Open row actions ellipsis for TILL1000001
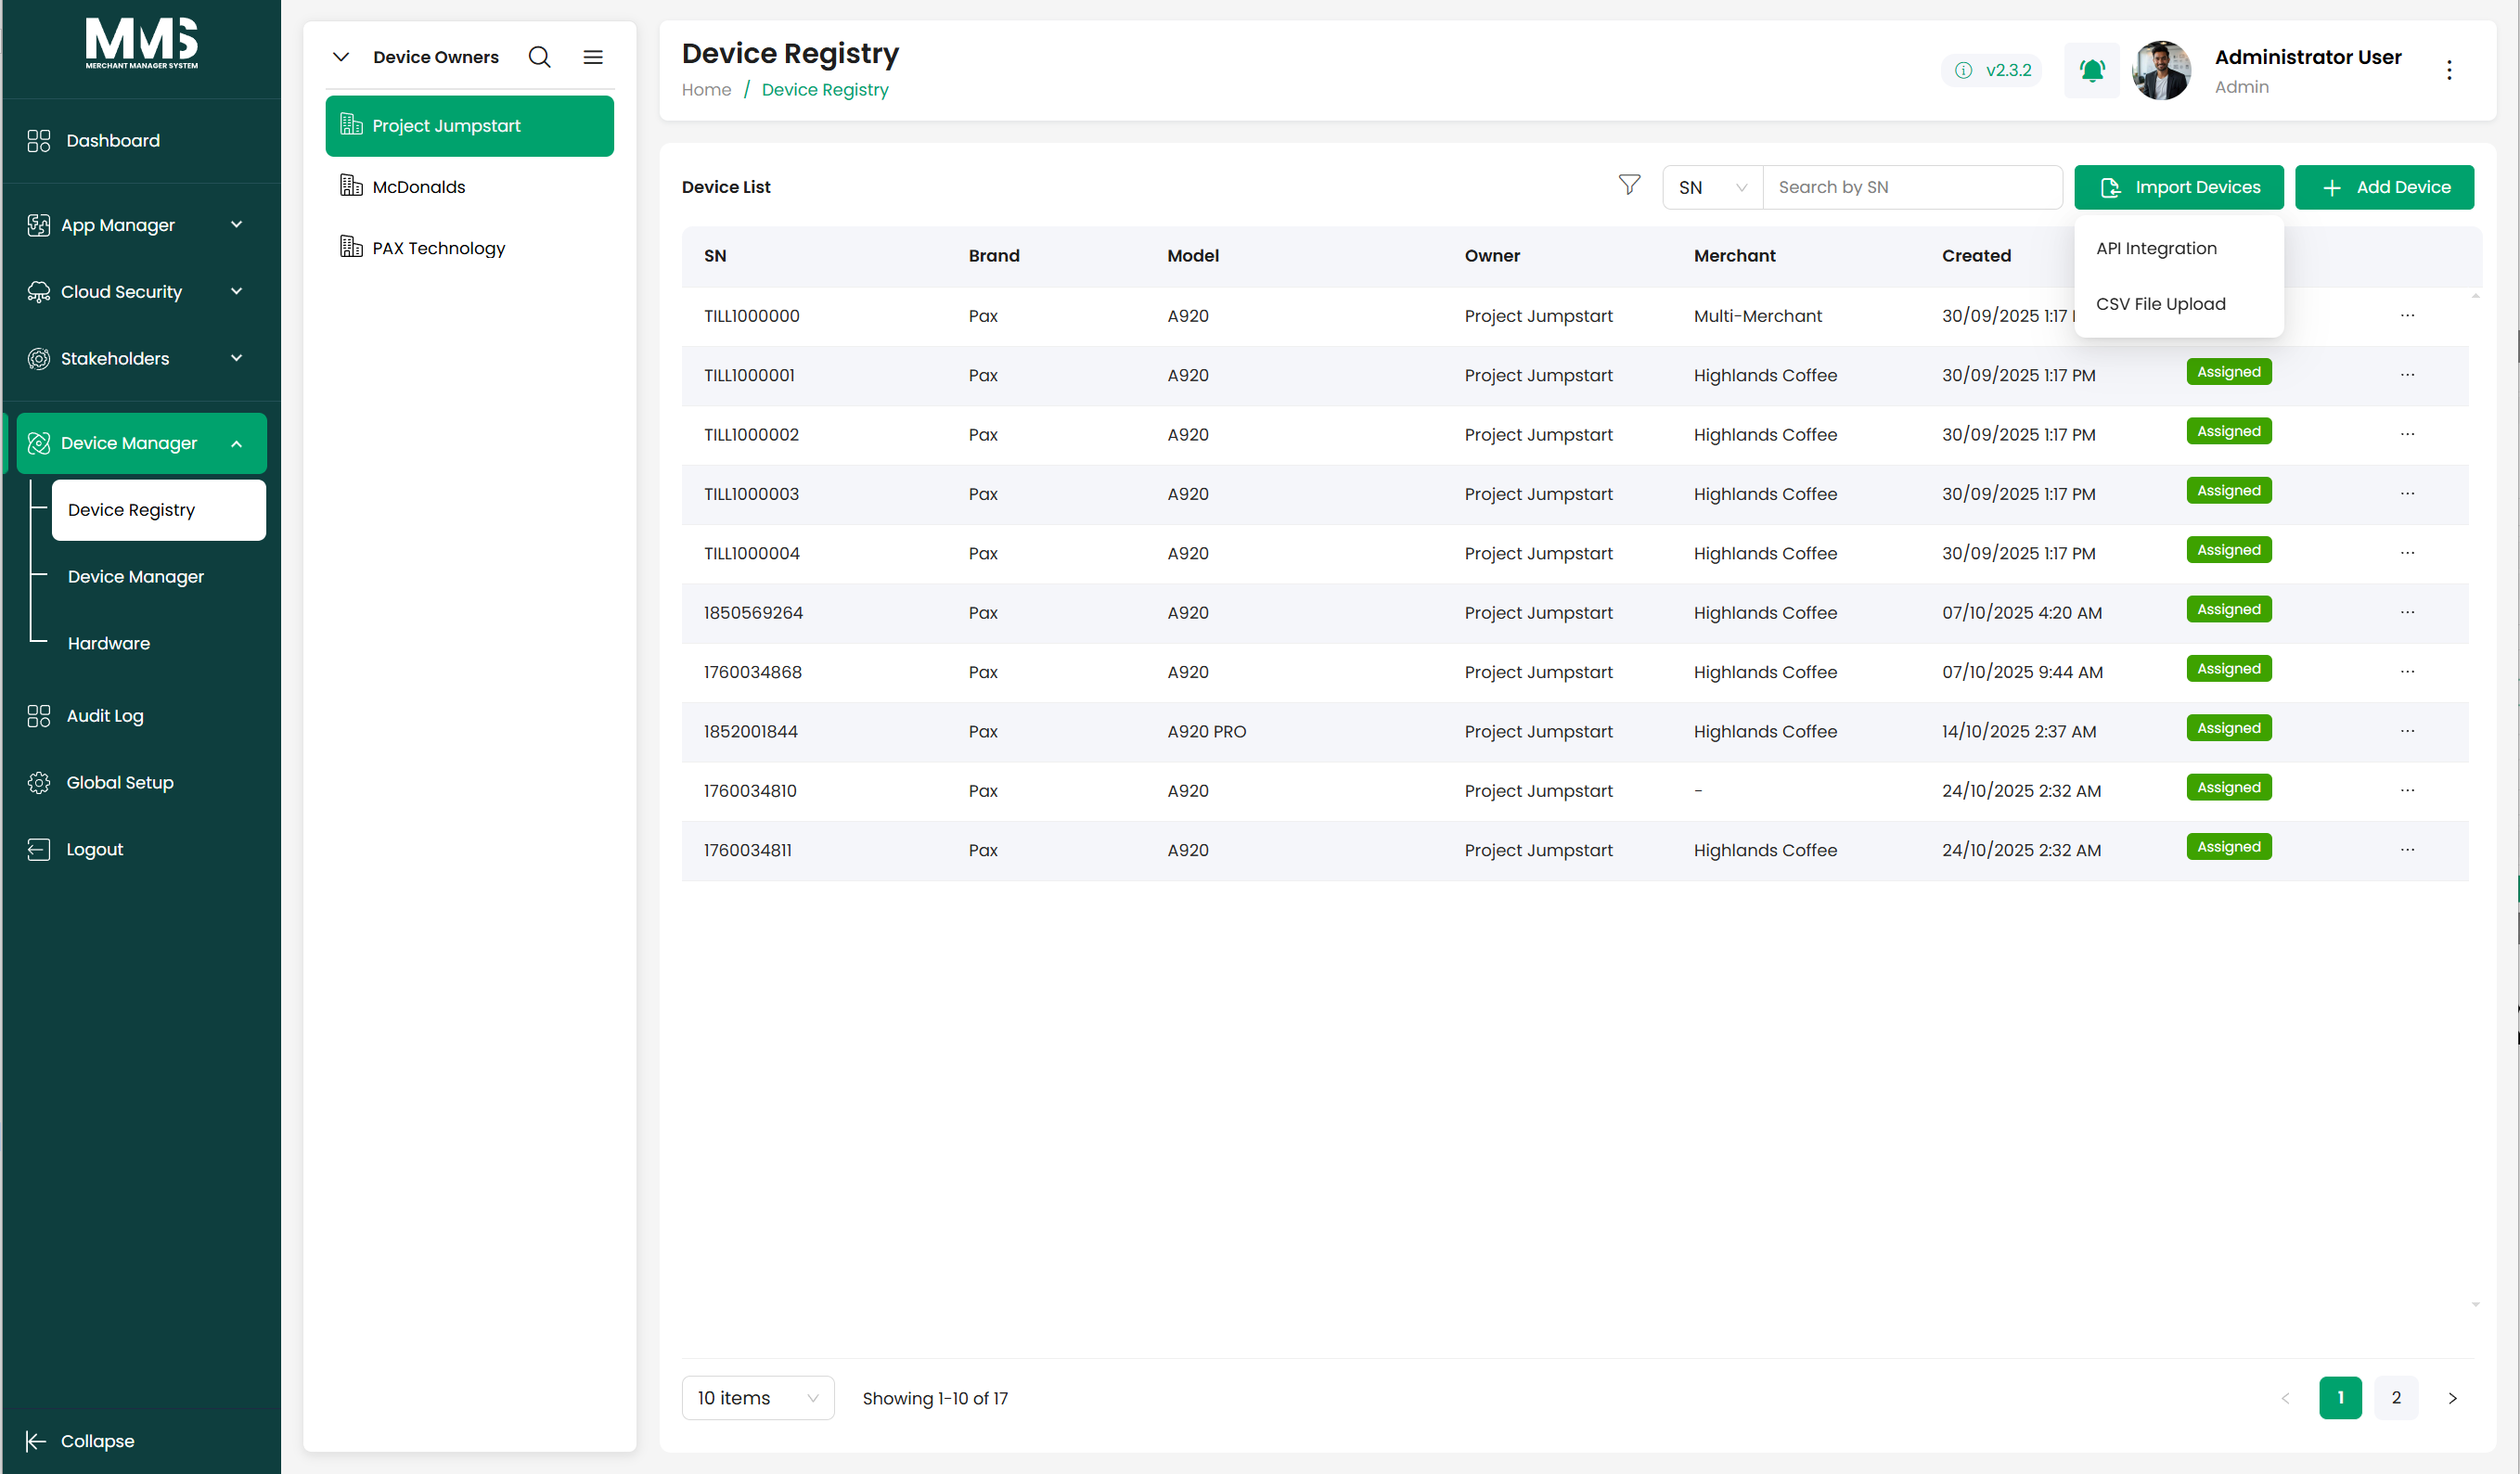2520x1474 pixels. coord(2407,375)
